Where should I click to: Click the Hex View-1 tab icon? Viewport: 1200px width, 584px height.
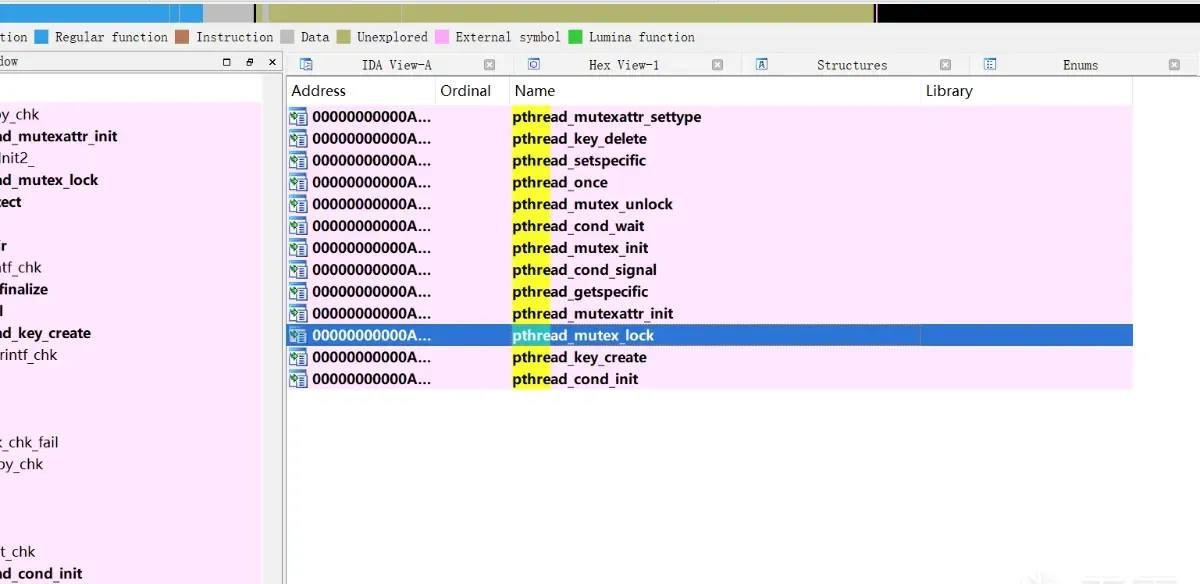[x=534, y=65]
